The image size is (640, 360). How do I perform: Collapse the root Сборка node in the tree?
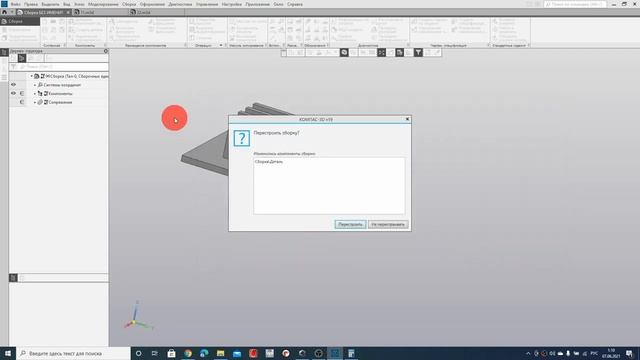(31, 76)
